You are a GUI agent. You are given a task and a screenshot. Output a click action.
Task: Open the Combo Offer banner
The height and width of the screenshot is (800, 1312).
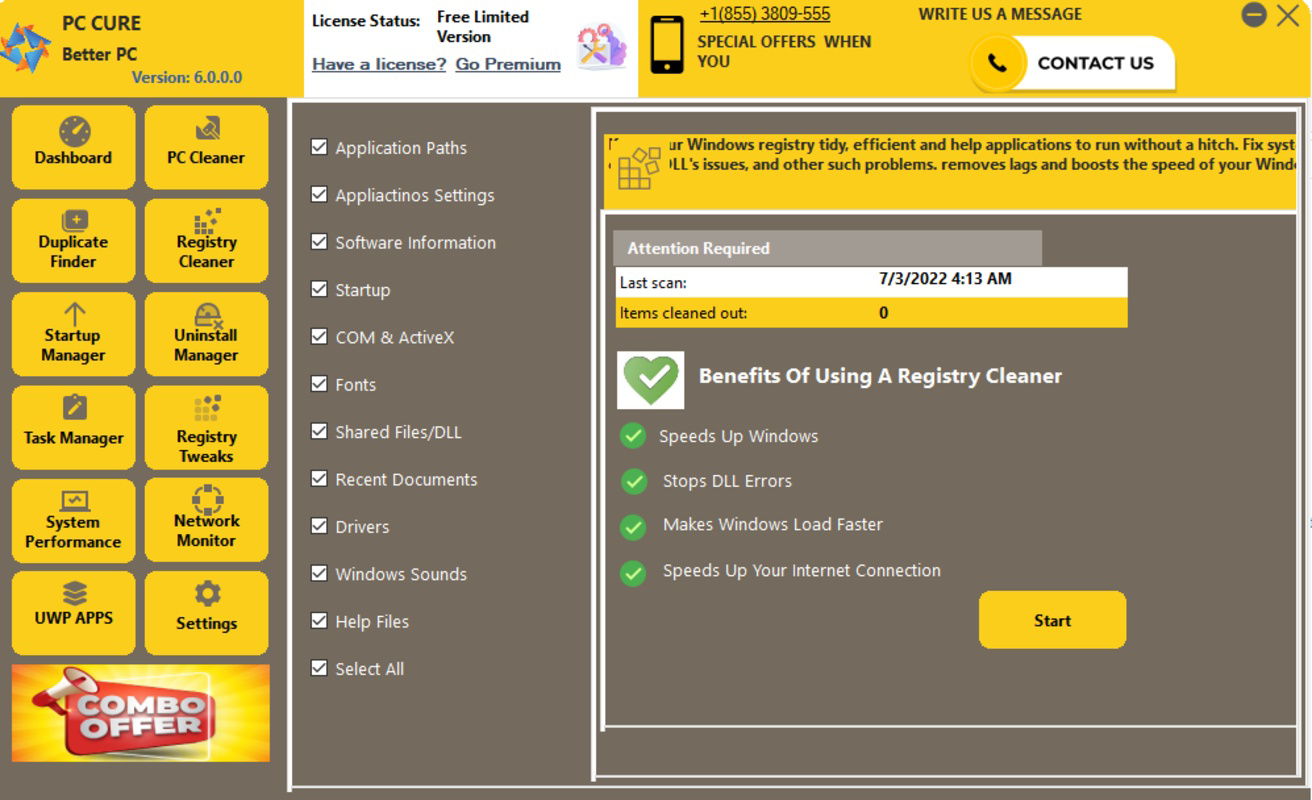click(x=141, y=713)
